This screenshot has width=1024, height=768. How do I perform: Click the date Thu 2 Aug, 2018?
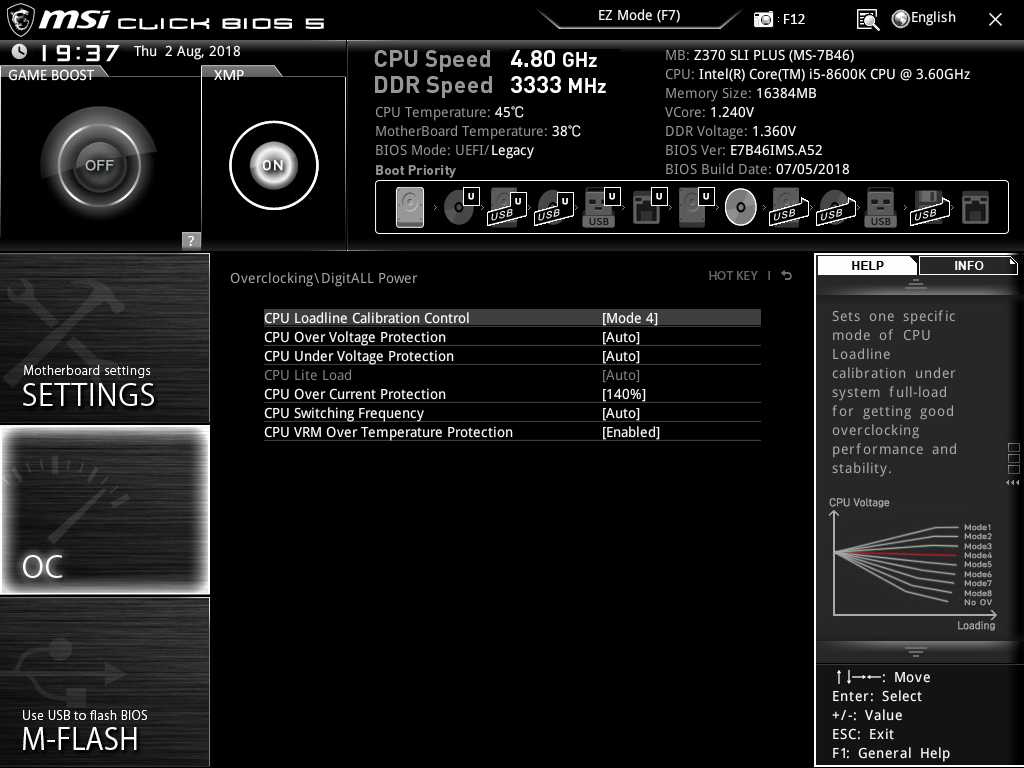[x=187, y=51]
